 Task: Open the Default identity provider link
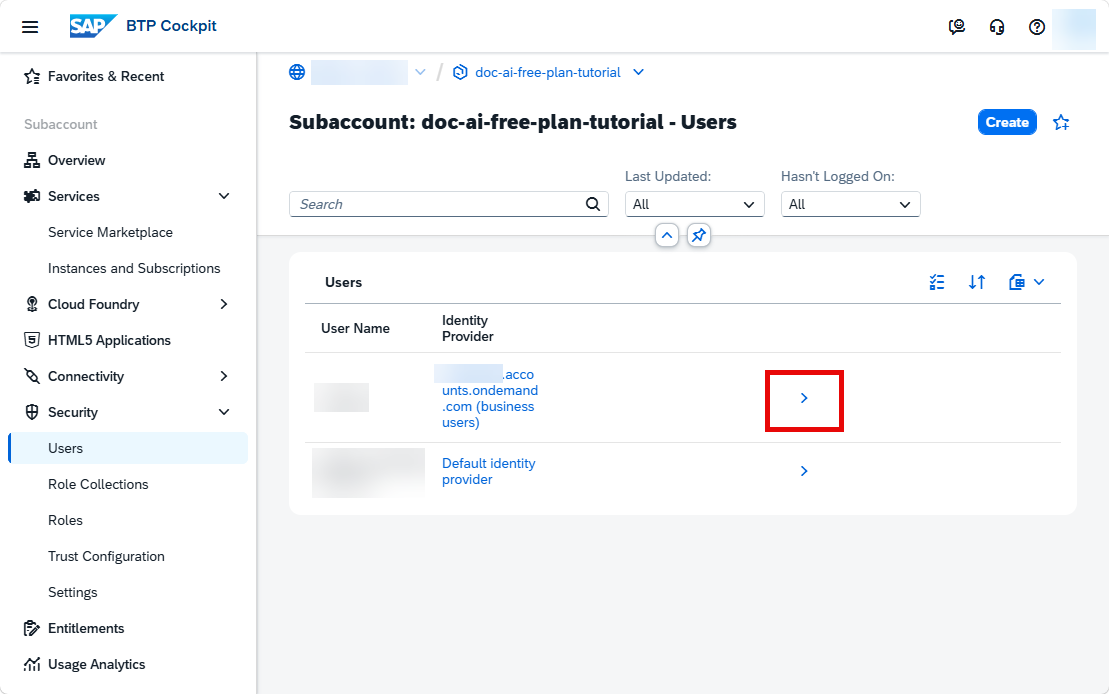pyautogui.click(x=489, y=471)
